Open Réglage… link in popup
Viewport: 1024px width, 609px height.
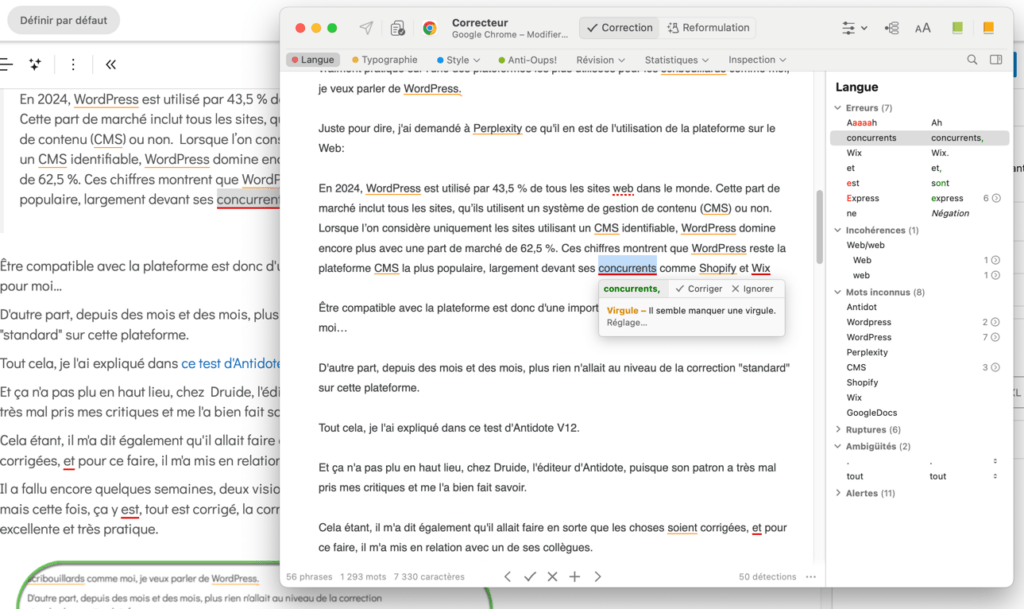tap(627, 322)
